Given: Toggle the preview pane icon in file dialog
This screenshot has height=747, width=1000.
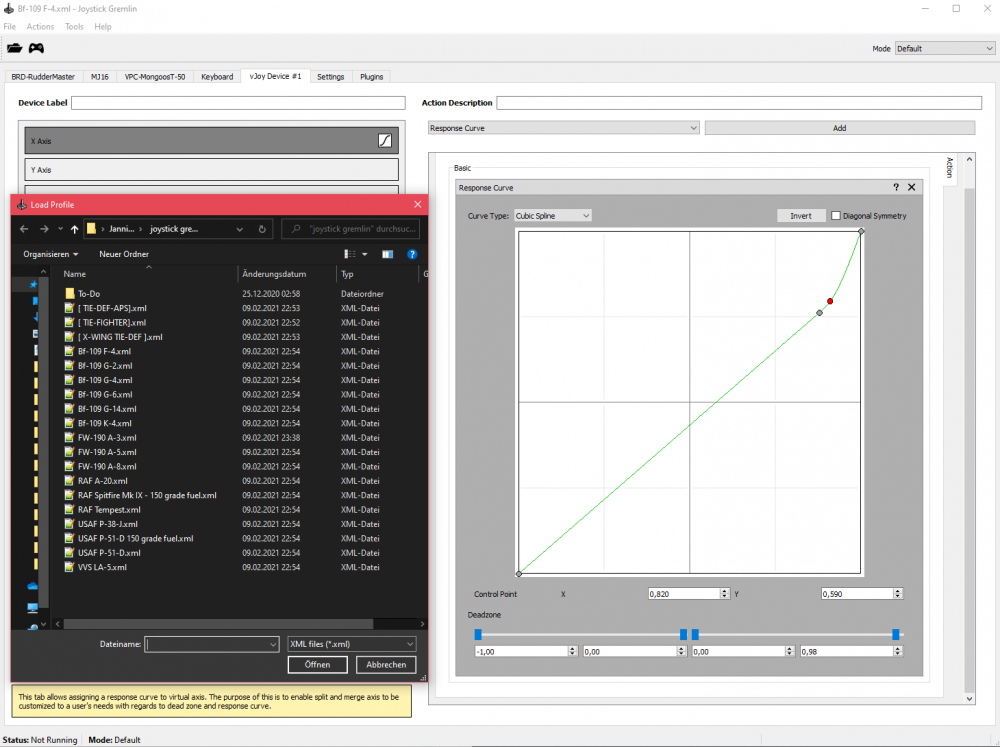Looking at the screenshot, I should 388,255.
